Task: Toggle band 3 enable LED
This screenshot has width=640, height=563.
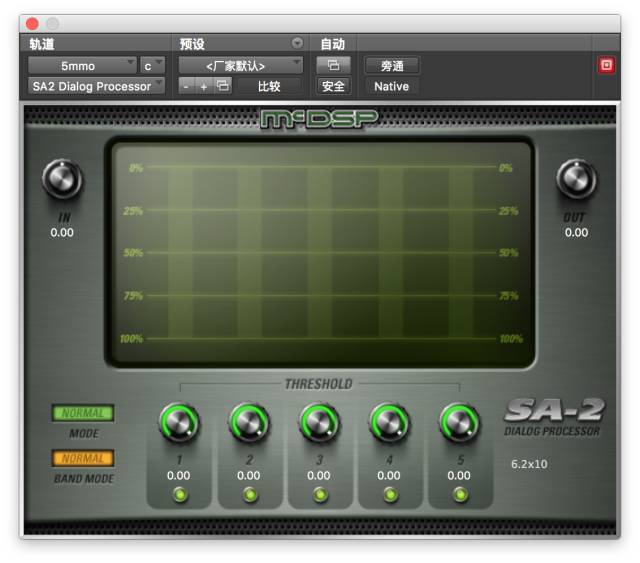Action: [x=320, y=495]
